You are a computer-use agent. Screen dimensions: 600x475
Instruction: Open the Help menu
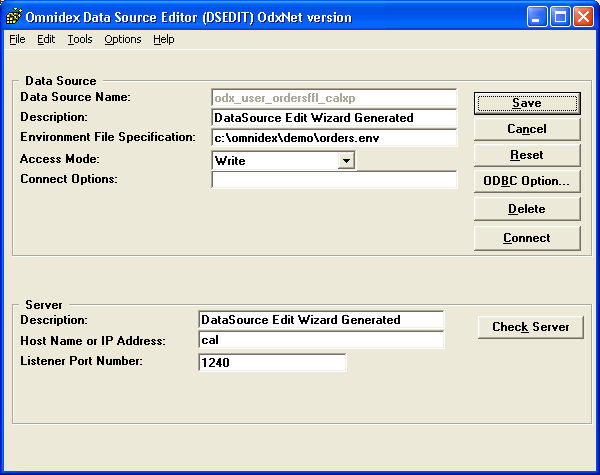[x=164, y=39]
